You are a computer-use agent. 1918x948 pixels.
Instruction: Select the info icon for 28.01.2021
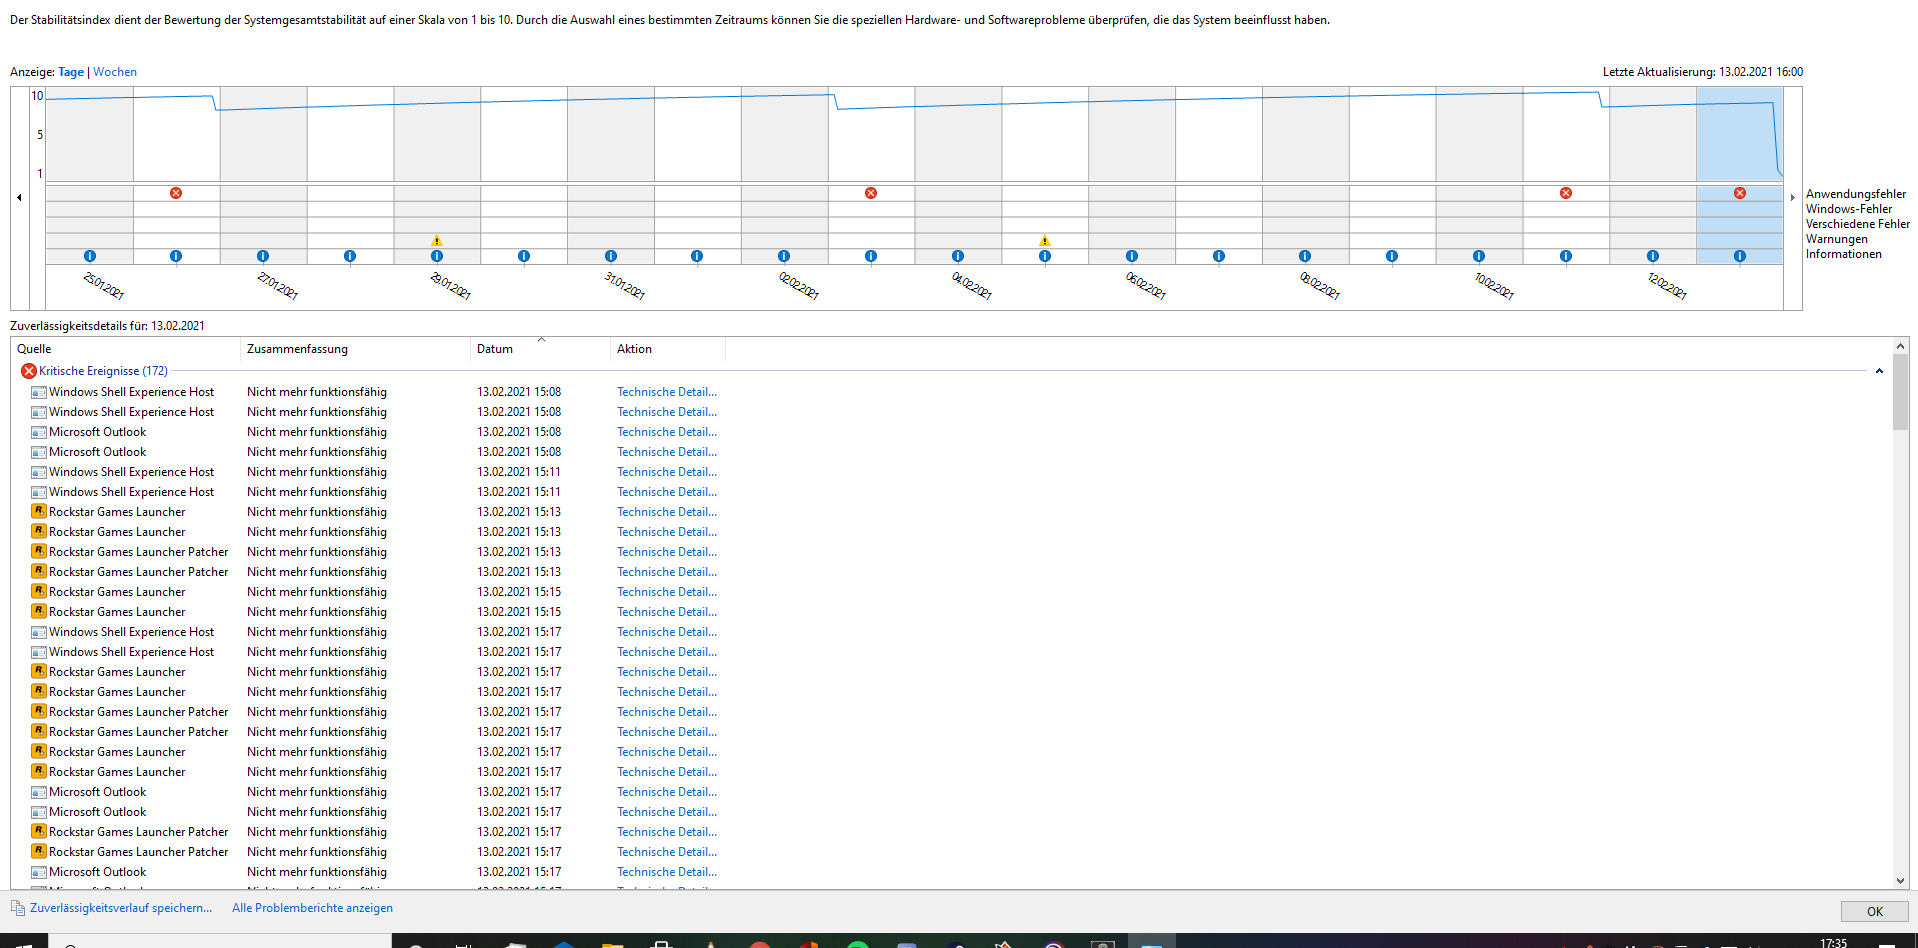[x=350, y=257]
